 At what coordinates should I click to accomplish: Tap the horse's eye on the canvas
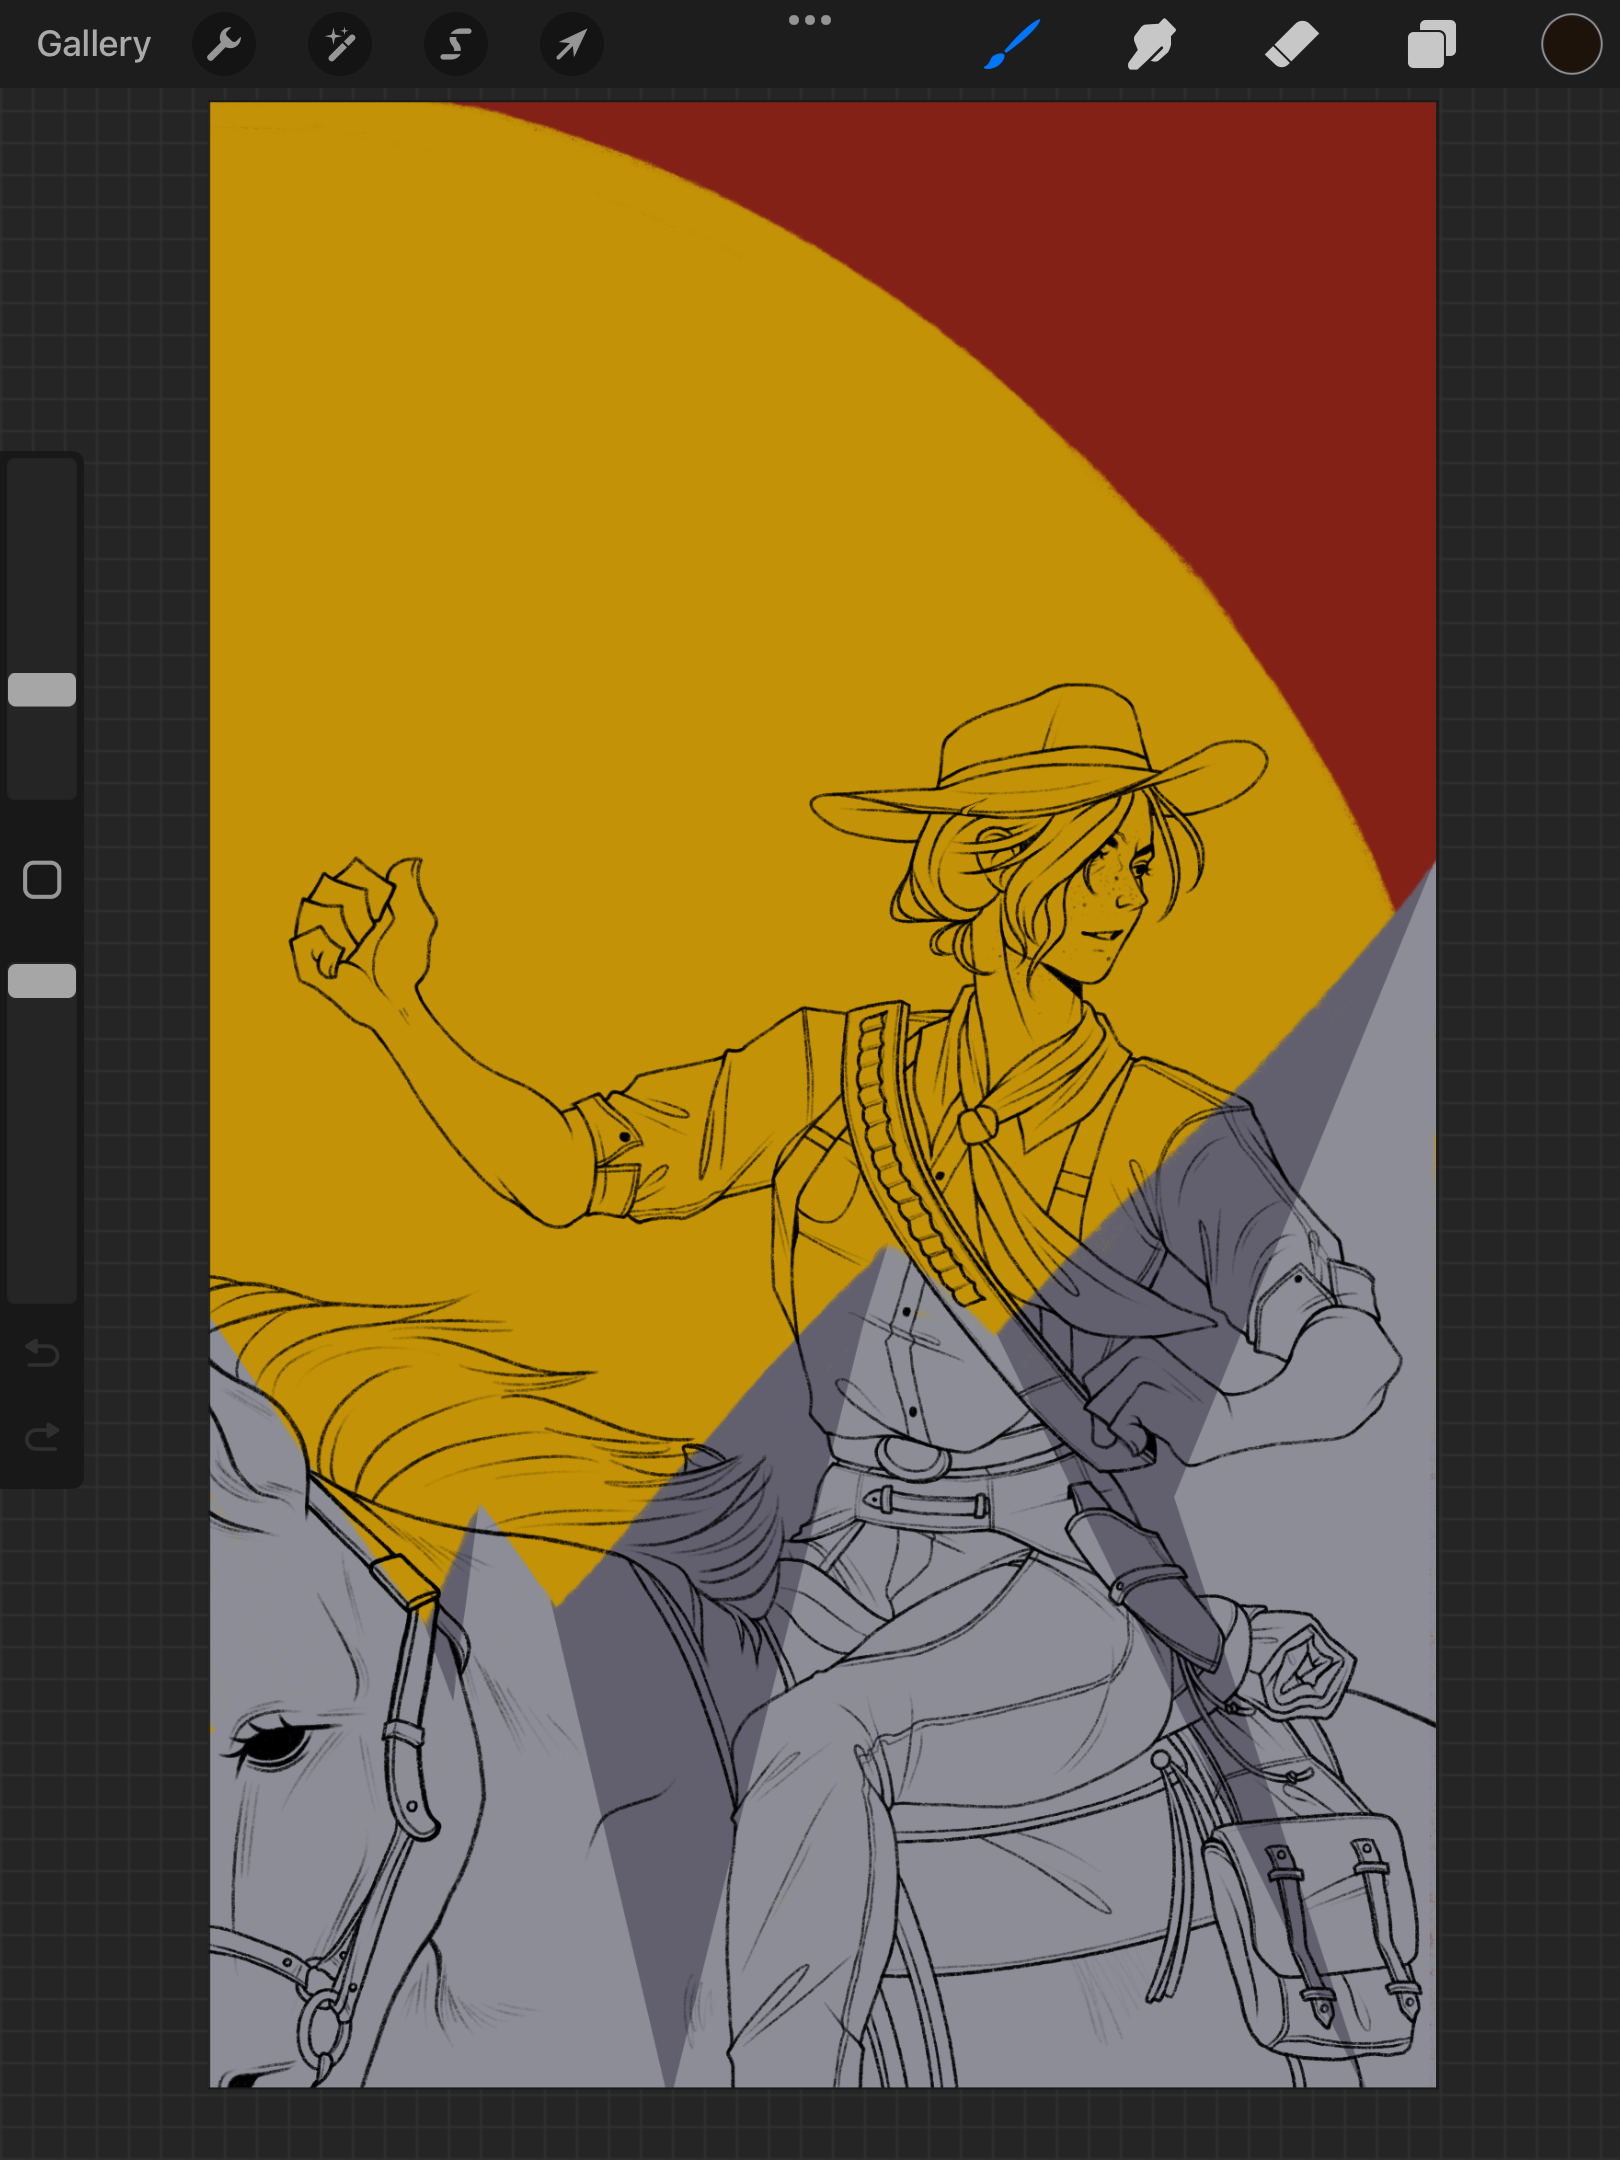click(x=272, y=1742)
